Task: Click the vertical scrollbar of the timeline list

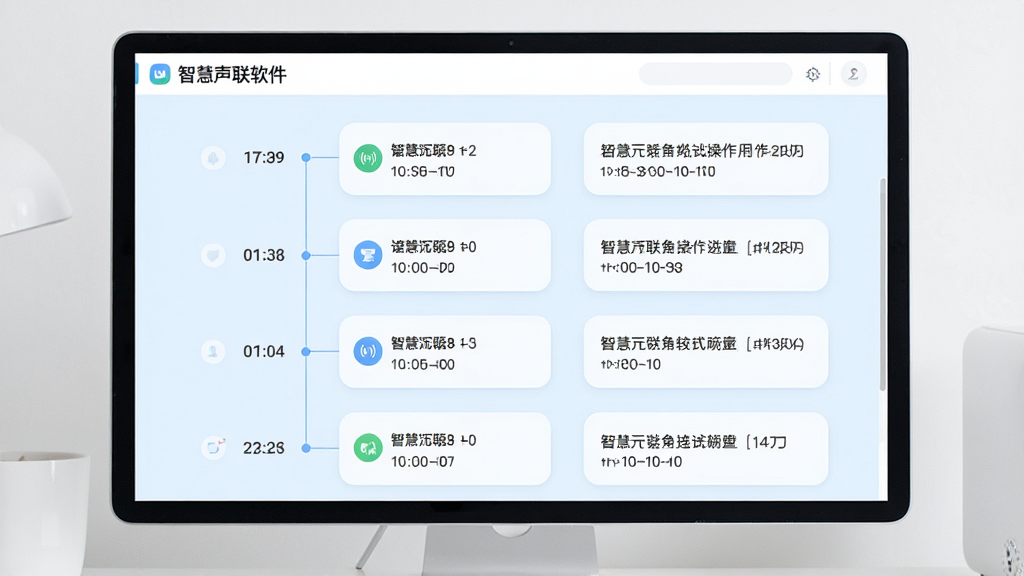Action: point(882,284)
